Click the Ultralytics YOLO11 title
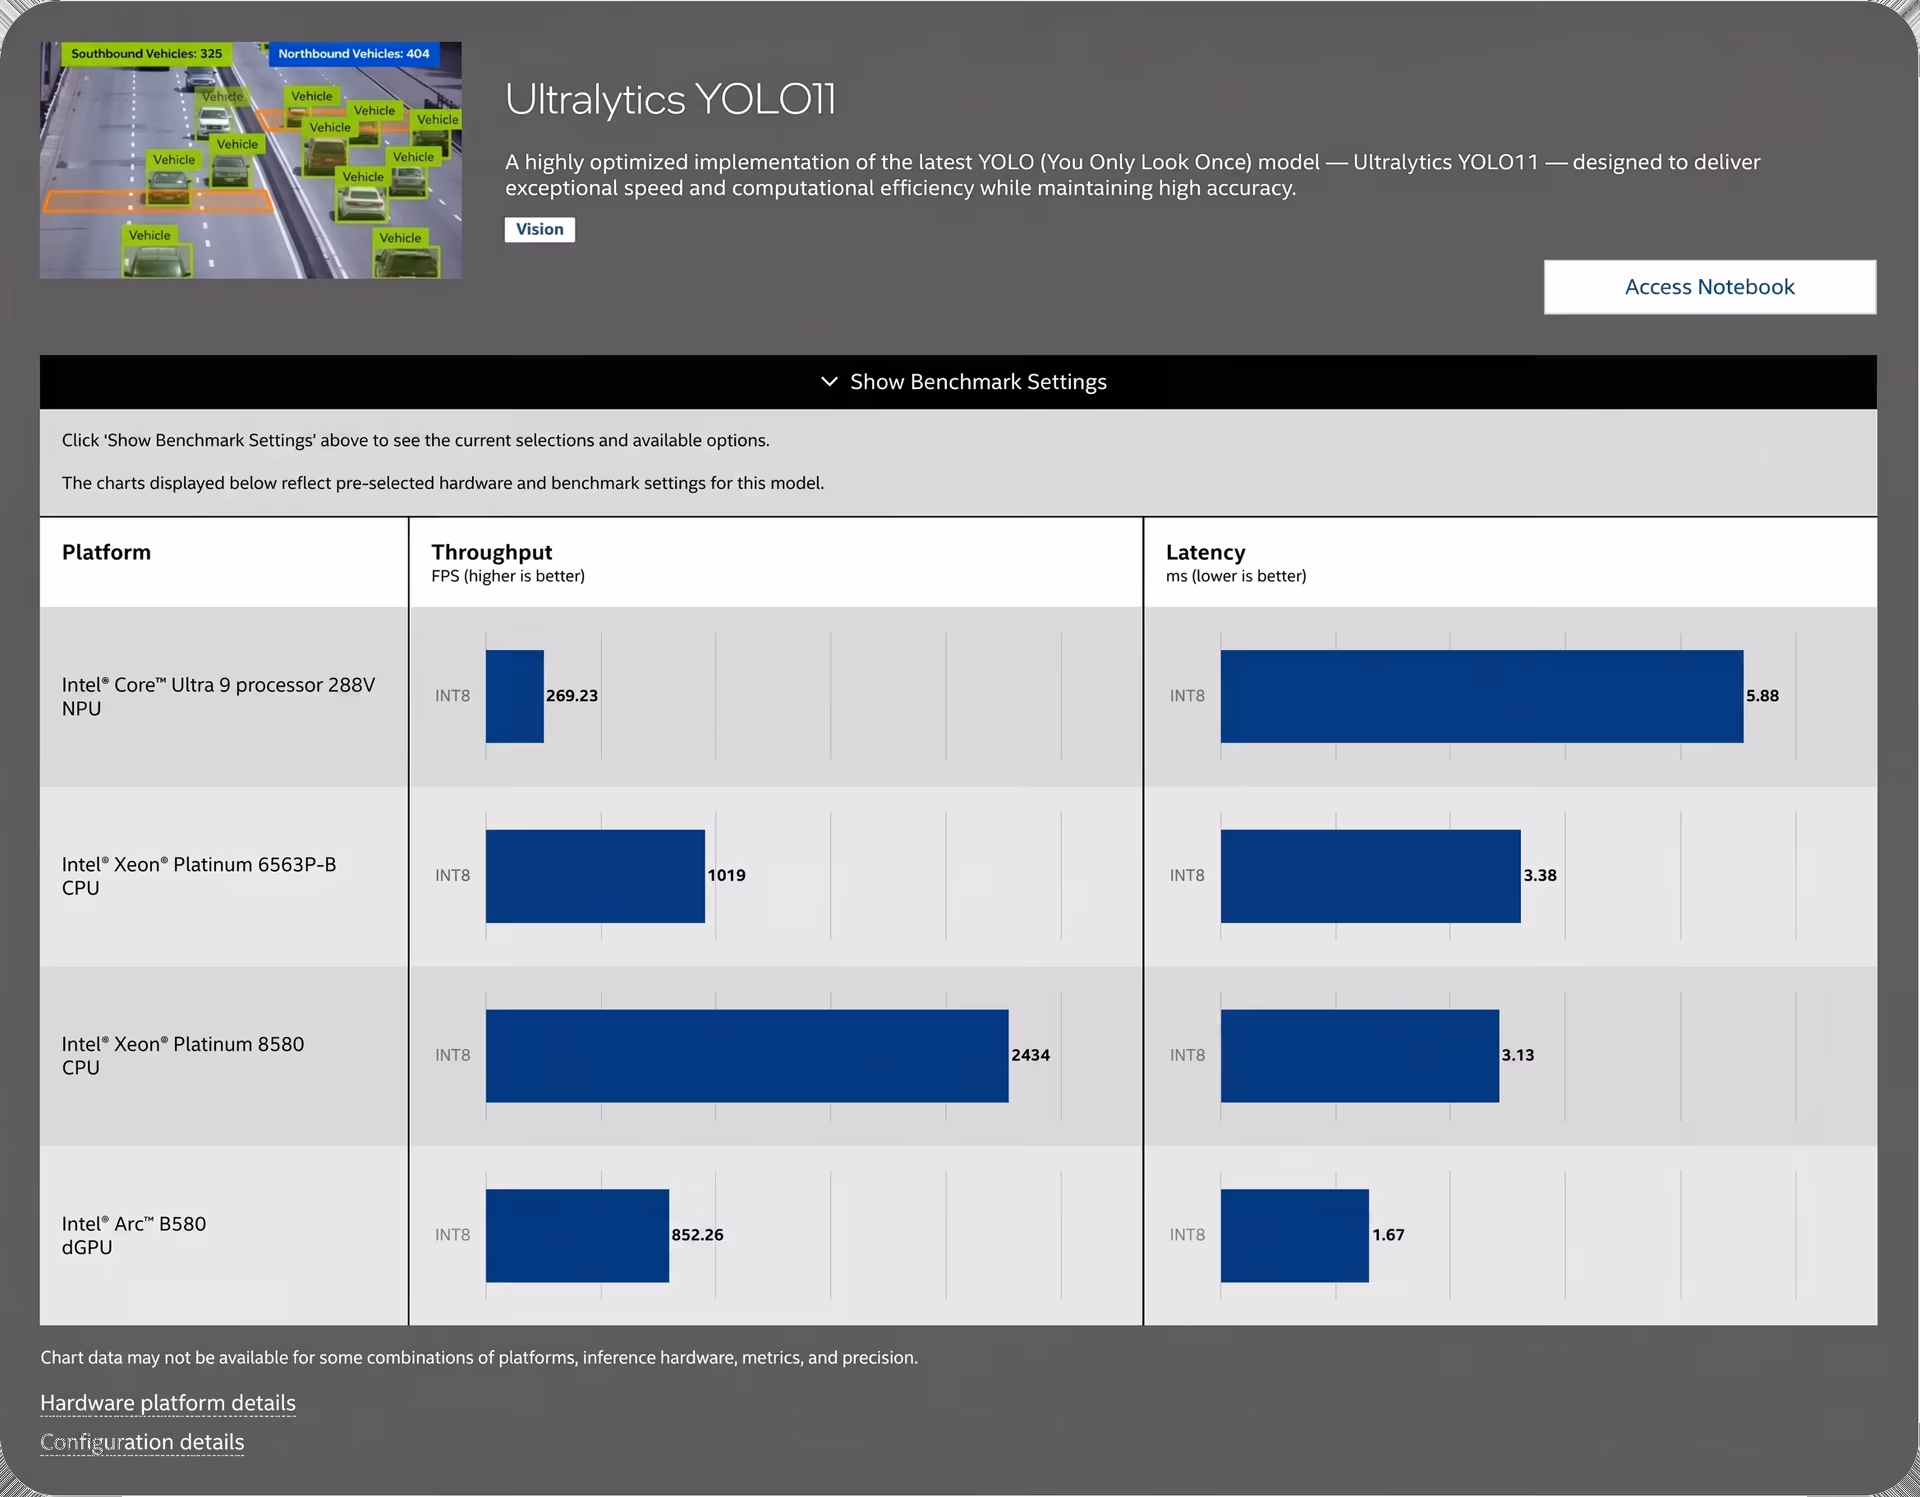1920x1497 pixels. (670, 99)
